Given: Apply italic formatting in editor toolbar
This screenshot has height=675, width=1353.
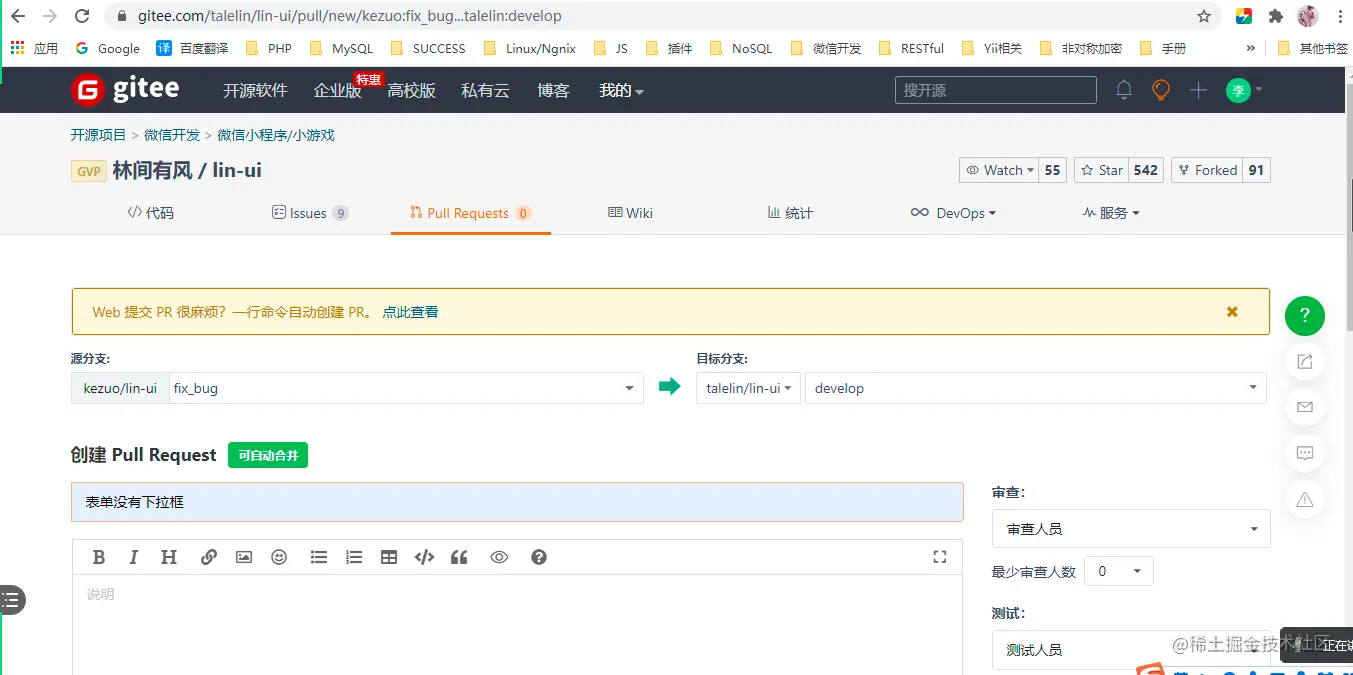Looking at the screenshot, I should [x=133, y=557].
